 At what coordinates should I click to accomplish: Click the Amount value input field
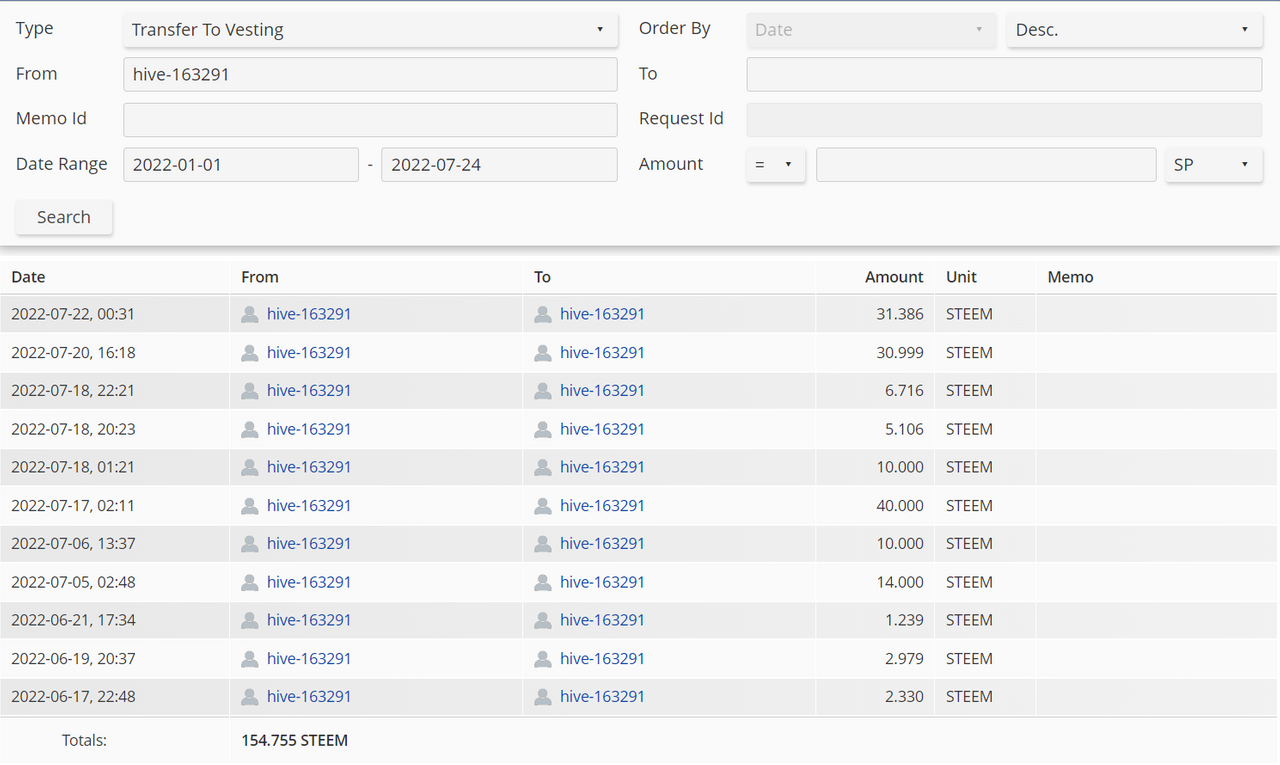click(x=986, y=164)
